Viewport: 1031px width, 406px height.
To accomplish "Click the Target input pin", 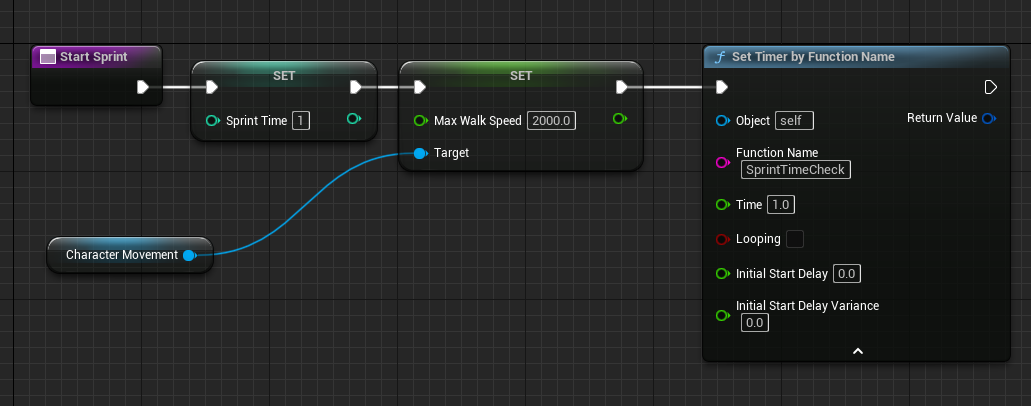I will [x=420, y=153].
